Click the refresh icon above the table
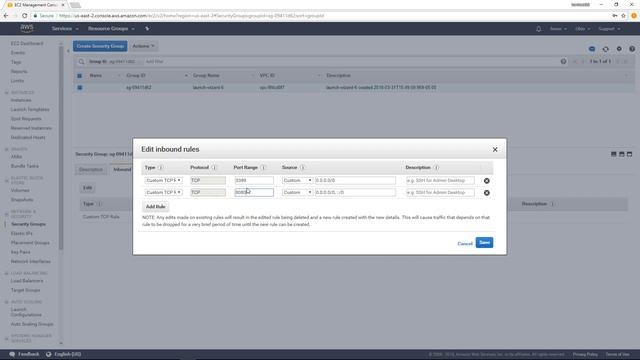640x360 pixels. (x=605, y=49)
